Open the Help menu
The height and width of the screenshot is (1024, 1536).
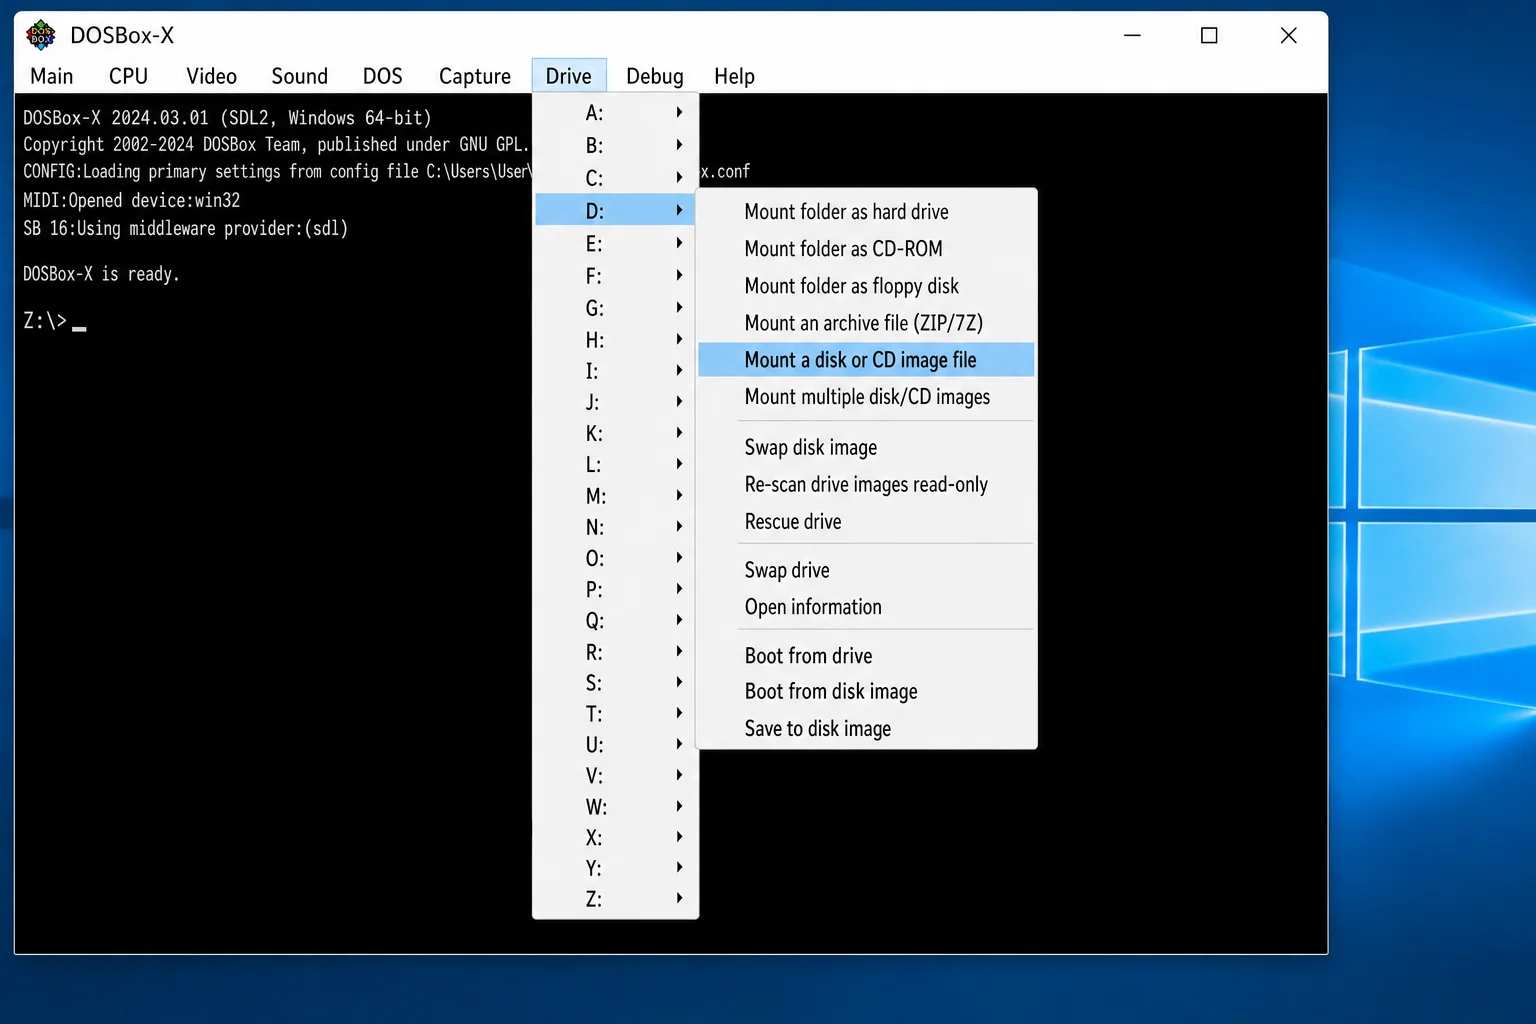coord(734,76)
